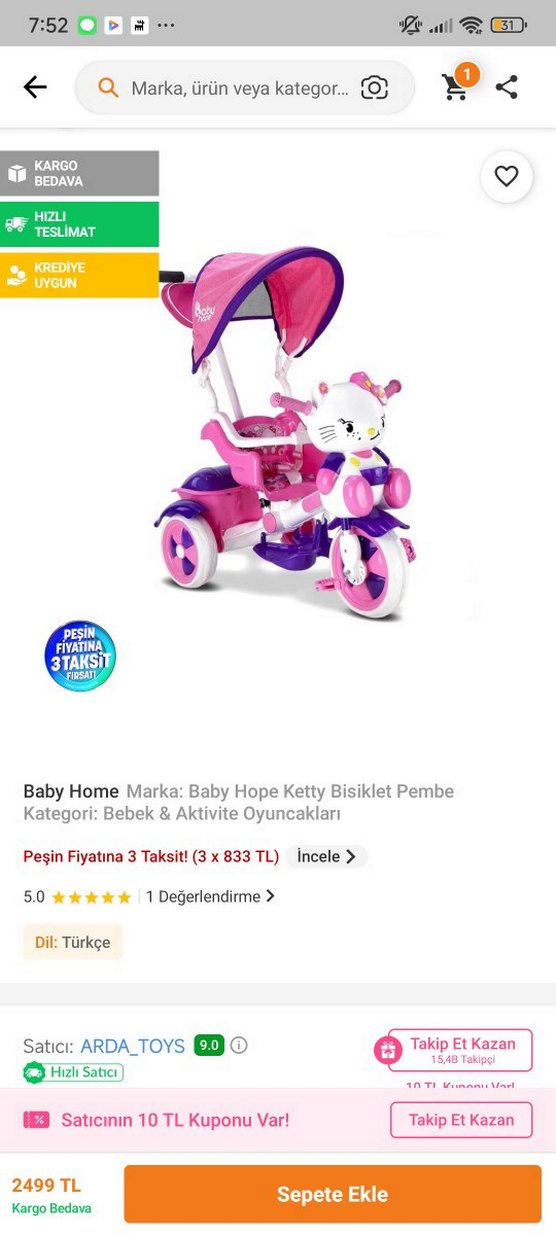Tap the Krediye Uygun badge

click(x=79, y=275)
